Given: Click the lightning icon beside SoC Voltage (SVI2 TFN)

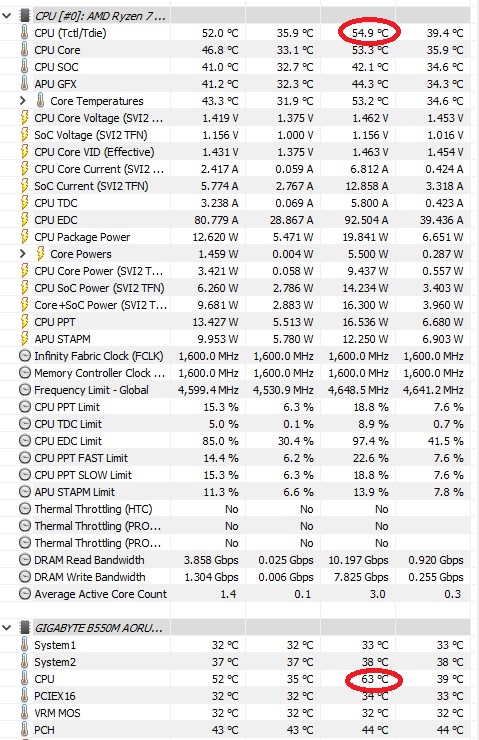Looking at the screenshot, I should [x=24, y=135].
